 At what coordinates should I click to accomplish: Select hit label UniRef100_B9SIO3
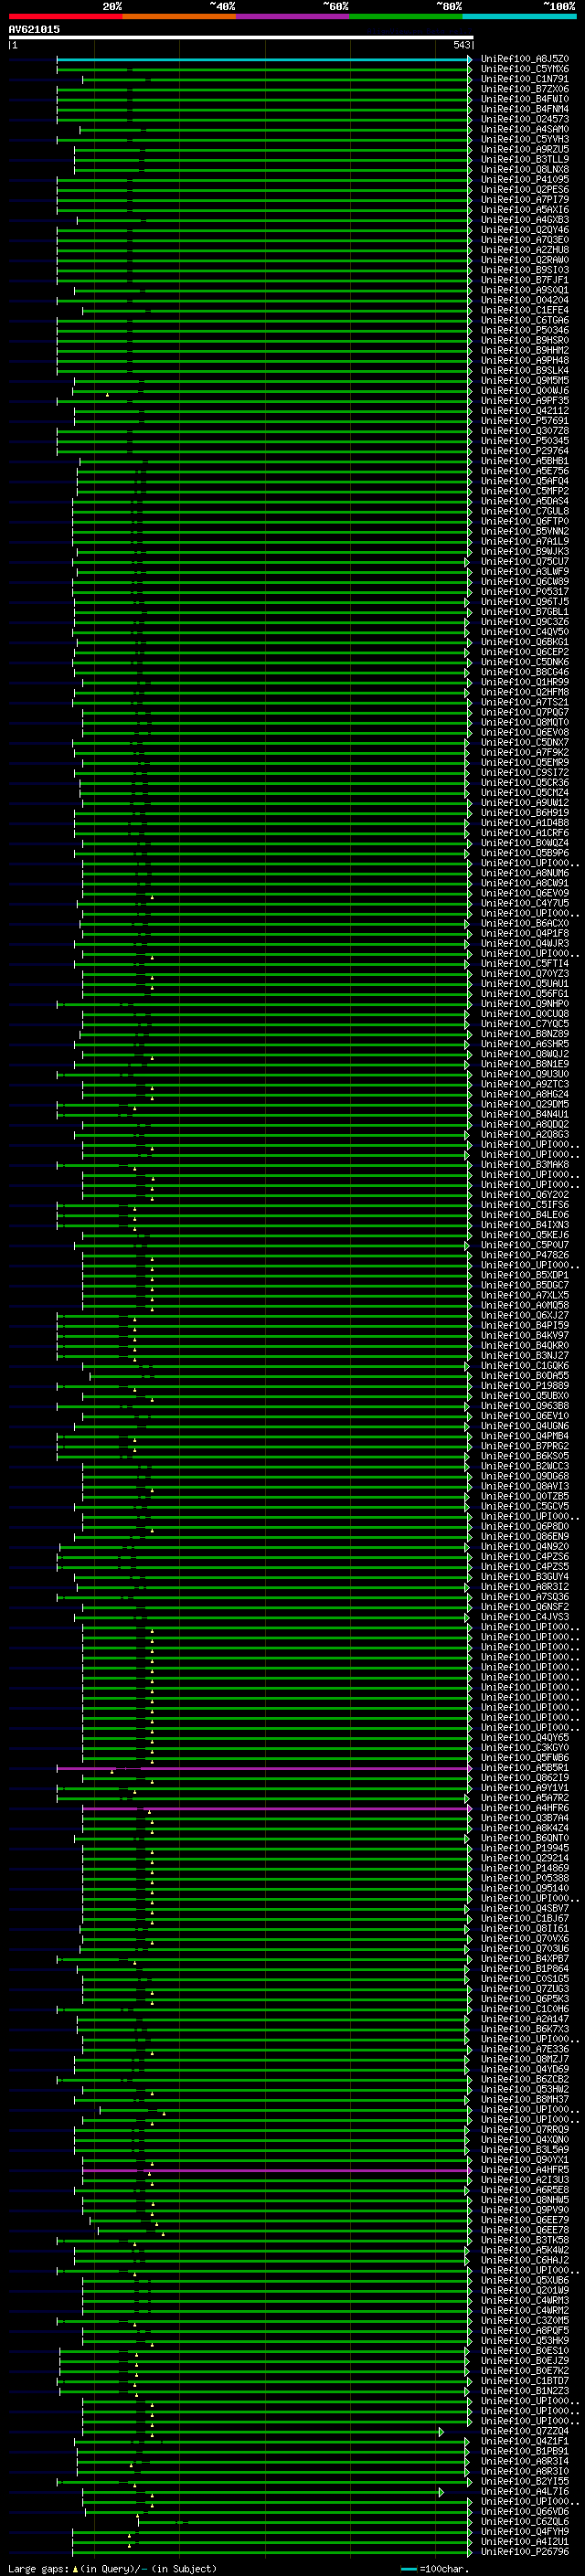point(524,270)
